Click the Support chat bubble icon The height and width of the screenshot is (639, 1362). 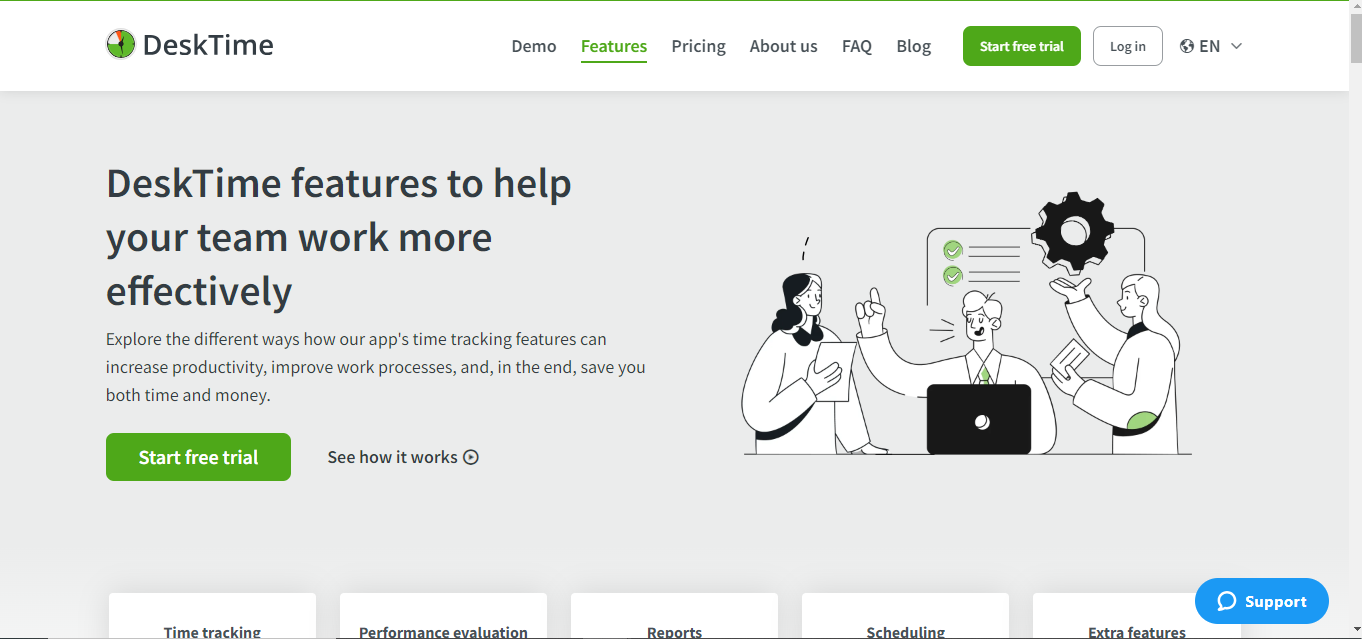coord(1226,601)
